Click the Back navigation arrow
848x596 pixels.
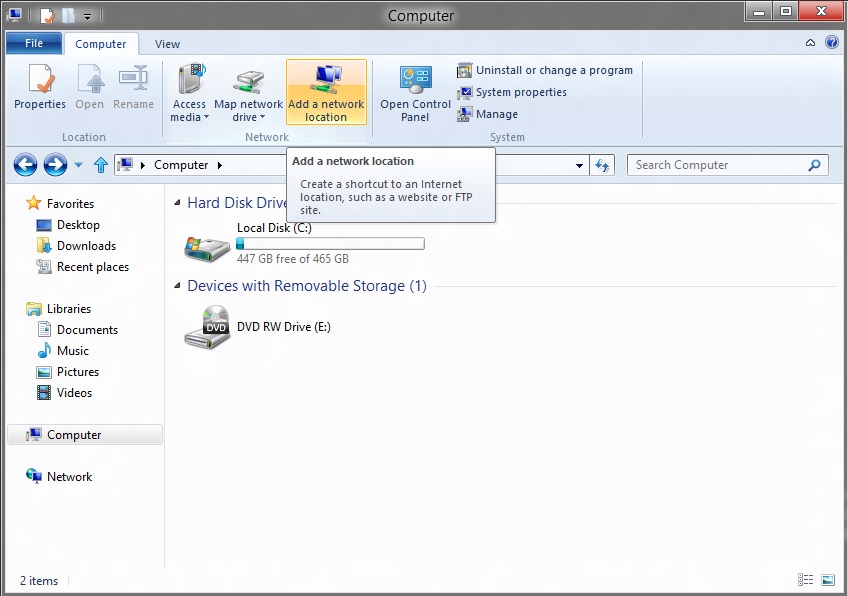click(25, 165)
